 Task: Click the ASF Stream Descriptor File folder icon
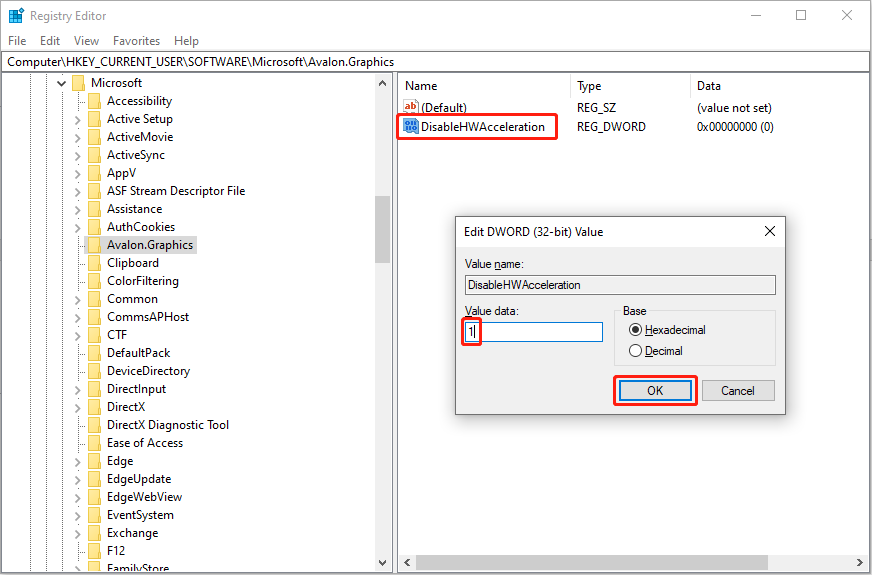[95, 191]
